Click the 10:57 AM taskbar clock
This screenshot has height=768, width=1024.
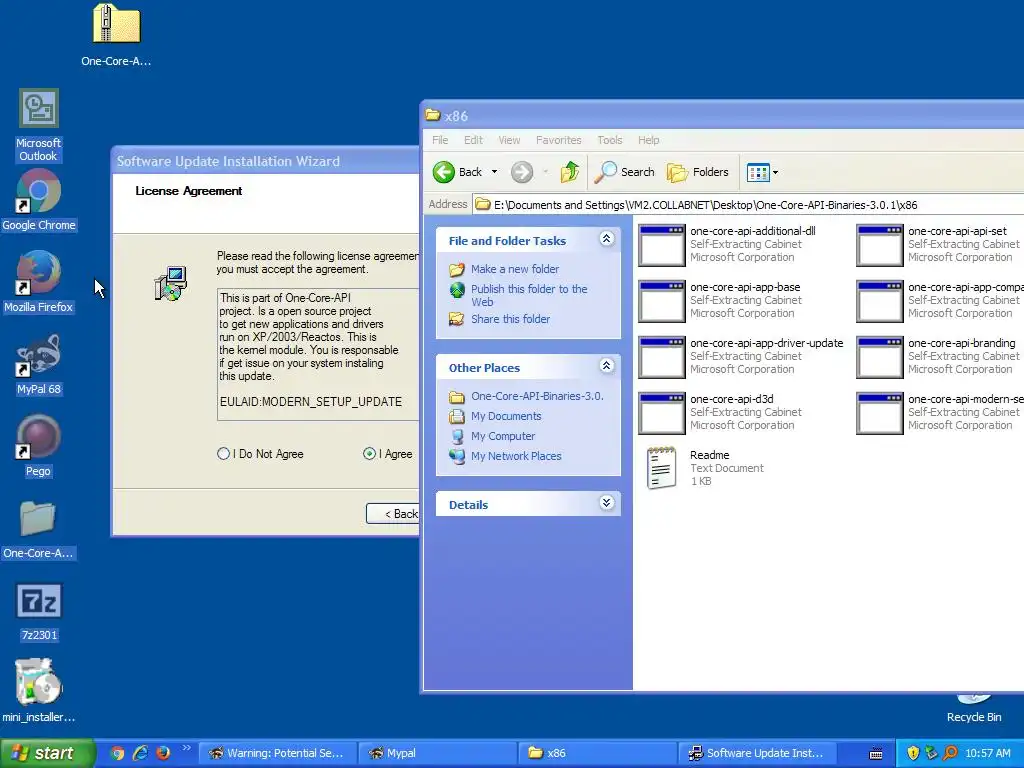[x=987, y=754]
